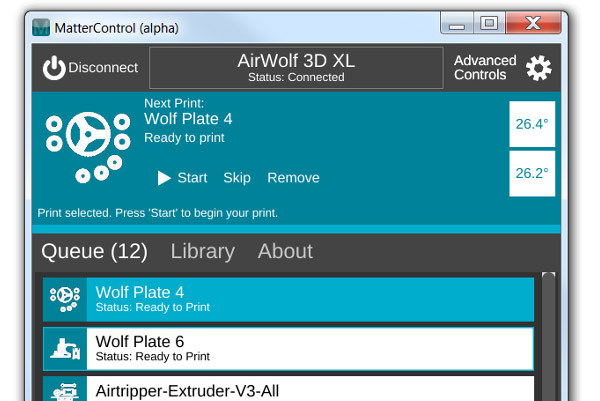
Task: Maximize the MatterControl window
Action: pos(489,23)
